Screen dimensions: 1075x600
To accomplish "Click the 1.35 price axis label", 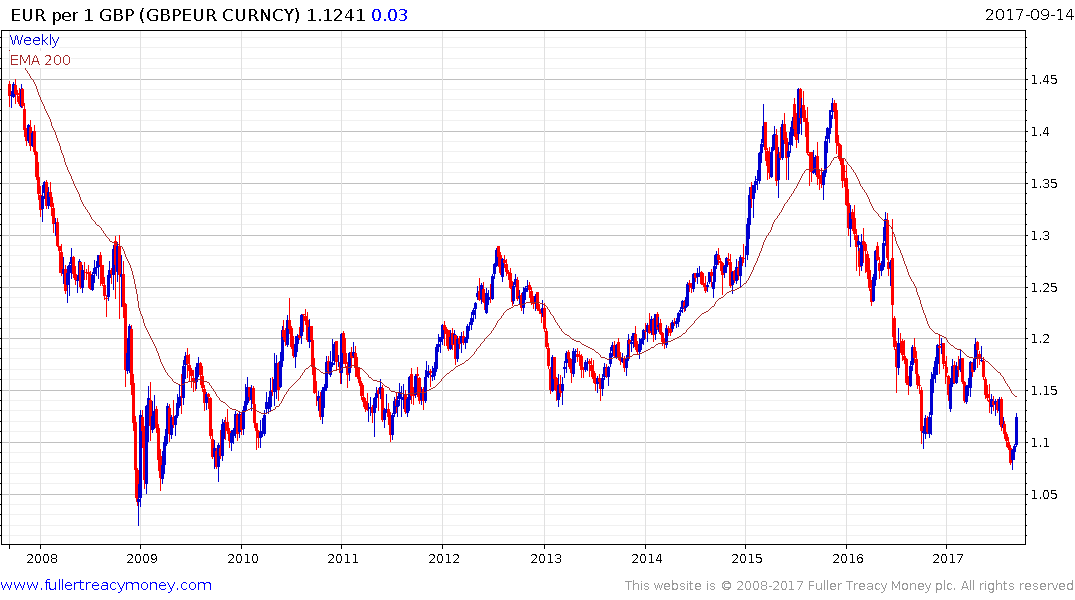I will pyautogui.click(x=1044, y=184).
